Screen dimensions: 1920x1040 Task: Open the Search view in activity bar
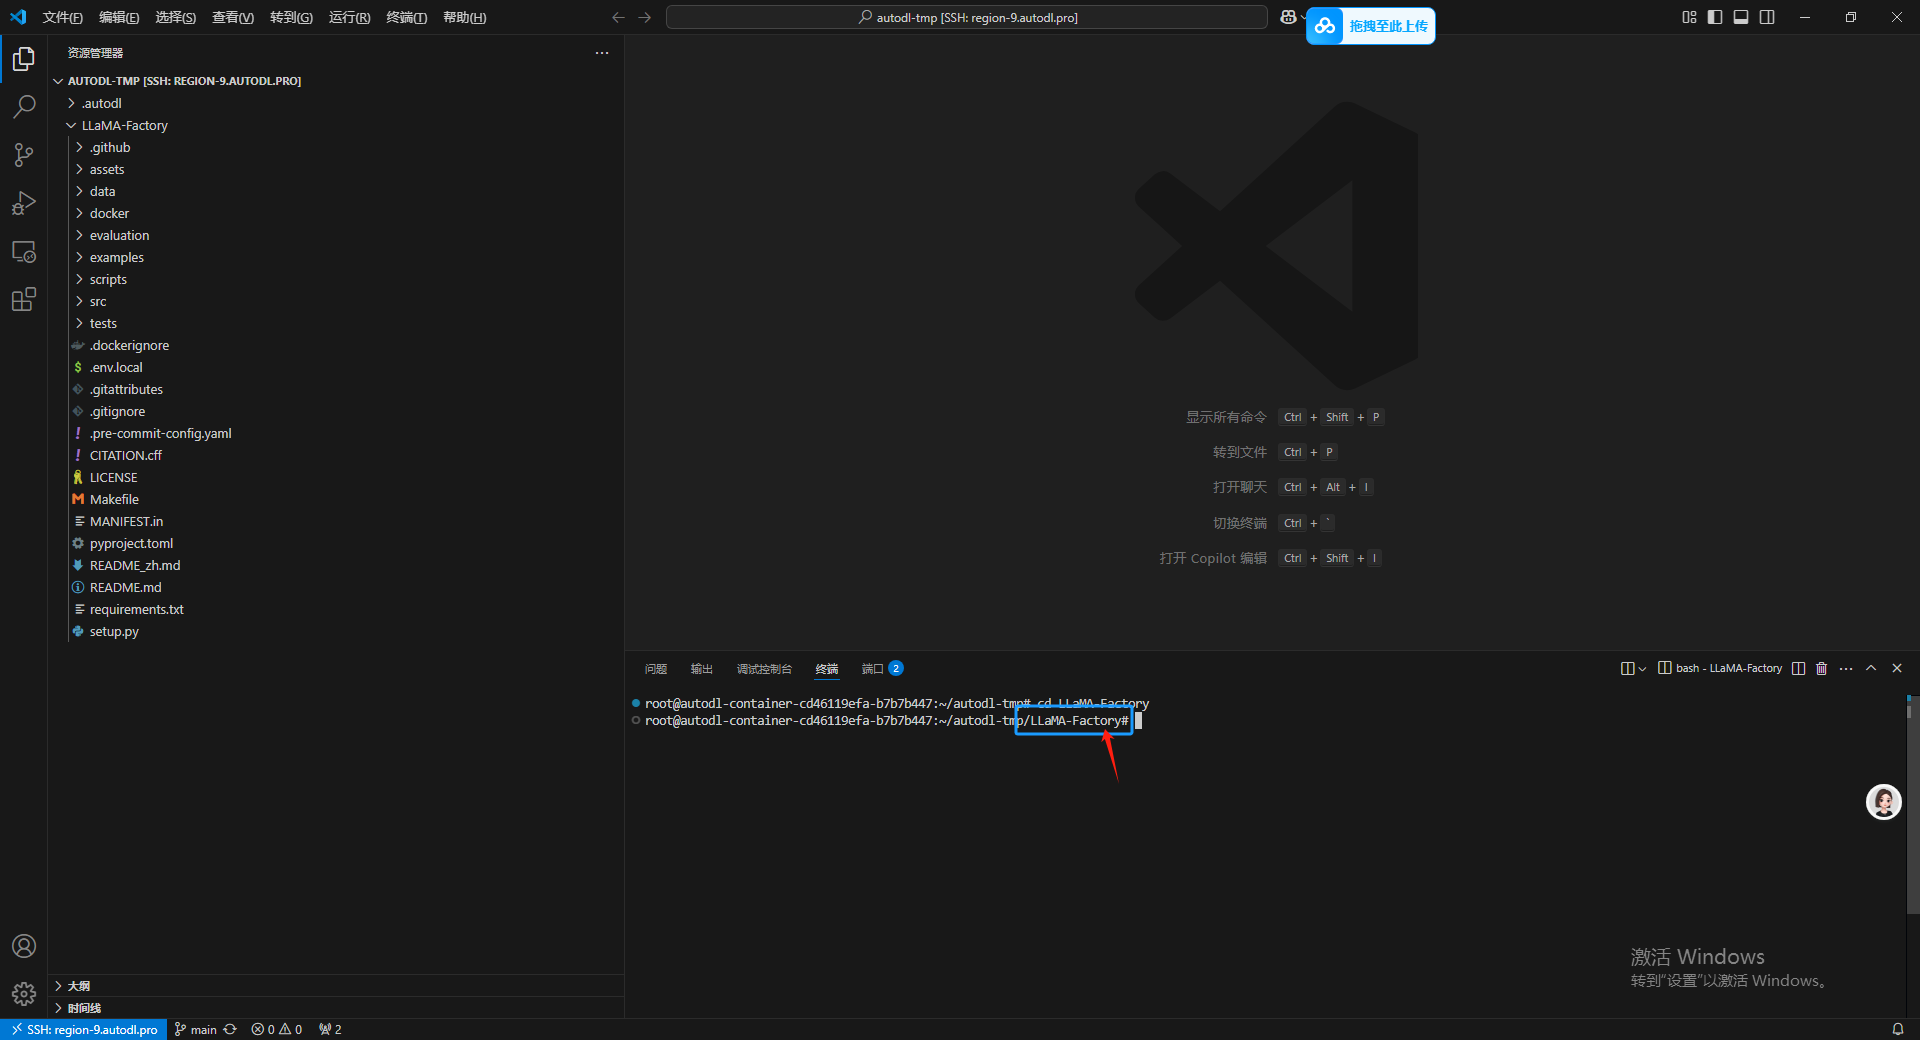[x=24, y=107]
